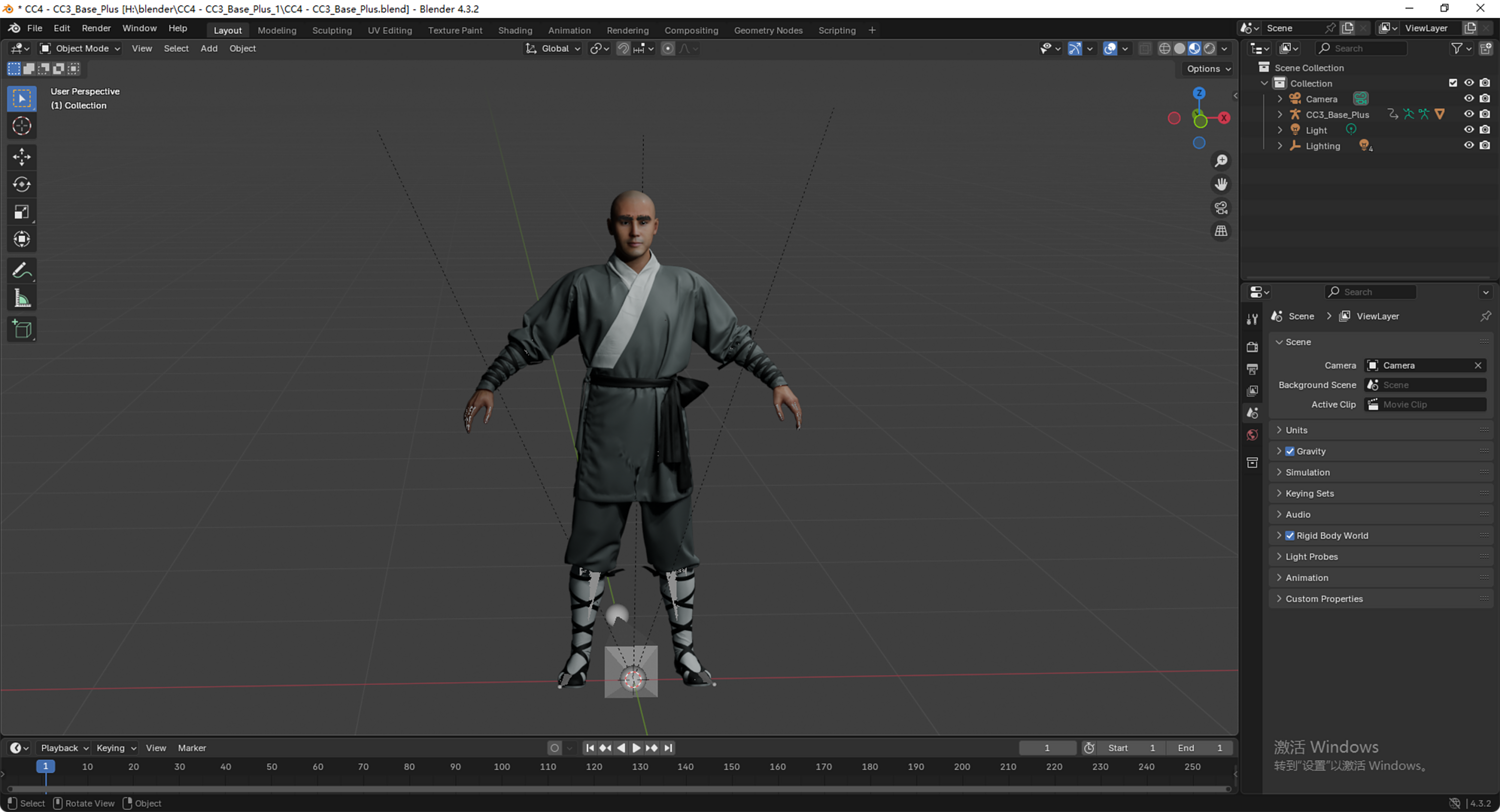Open the View Layer properties tab
Screen dimensions: 1500x812
point(1252,391)
